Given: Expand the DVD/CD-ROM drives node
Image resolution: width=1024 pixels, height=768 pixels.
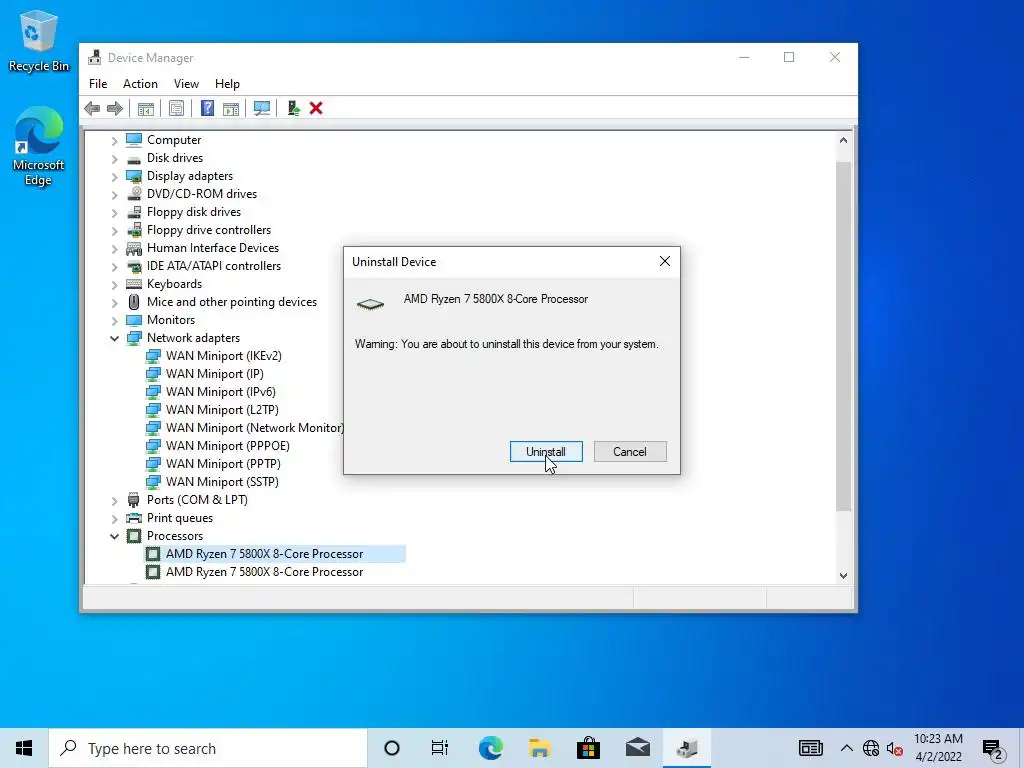Looking at the screenshot, I should (x=114, y=195).
